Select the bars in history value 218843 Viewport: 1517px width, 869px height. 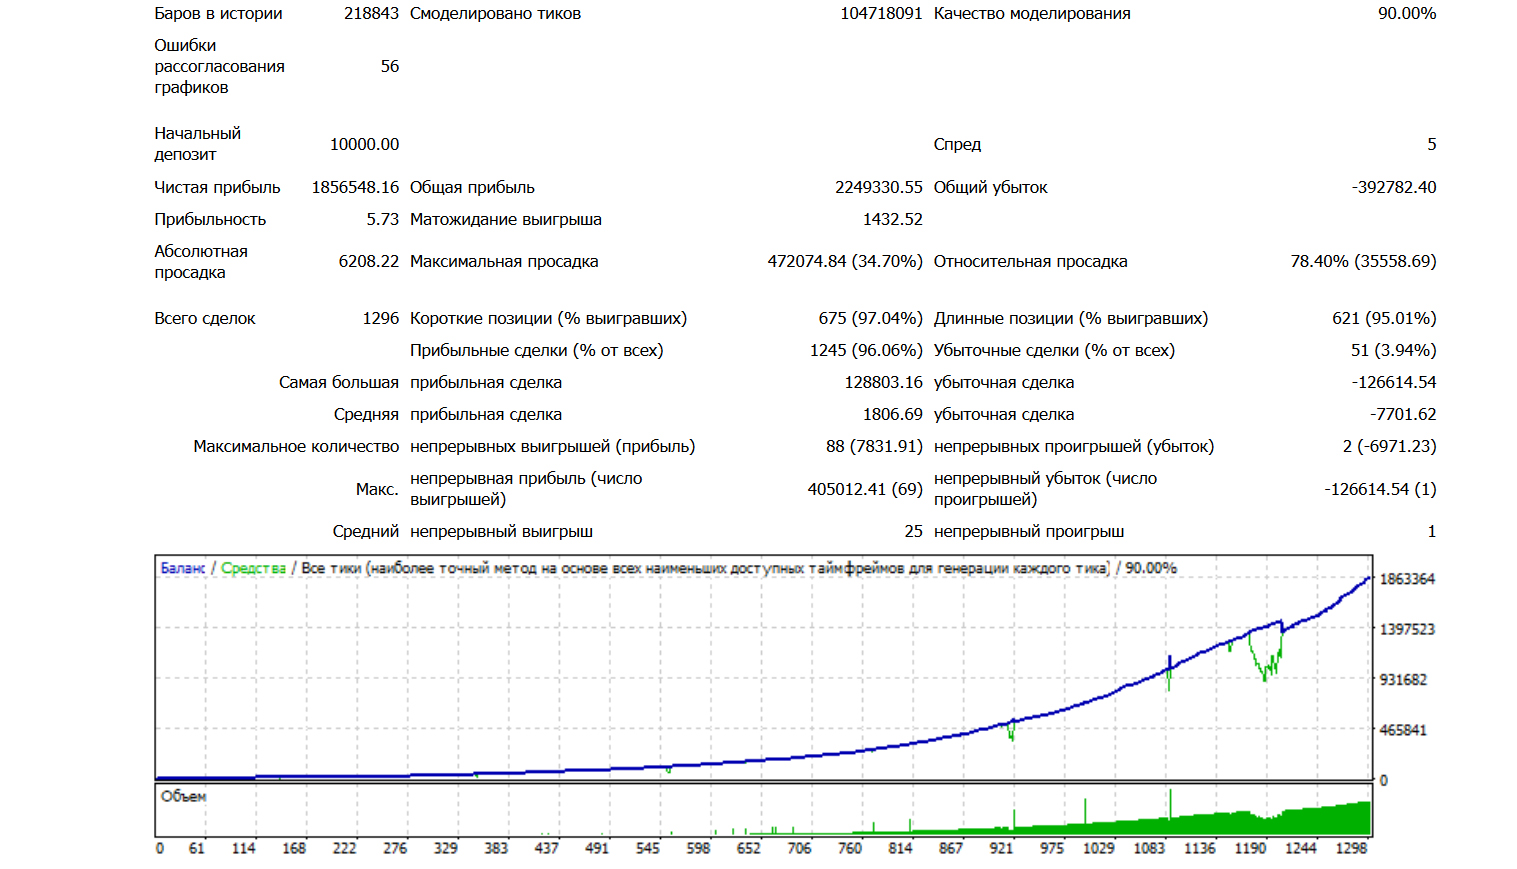371,13
